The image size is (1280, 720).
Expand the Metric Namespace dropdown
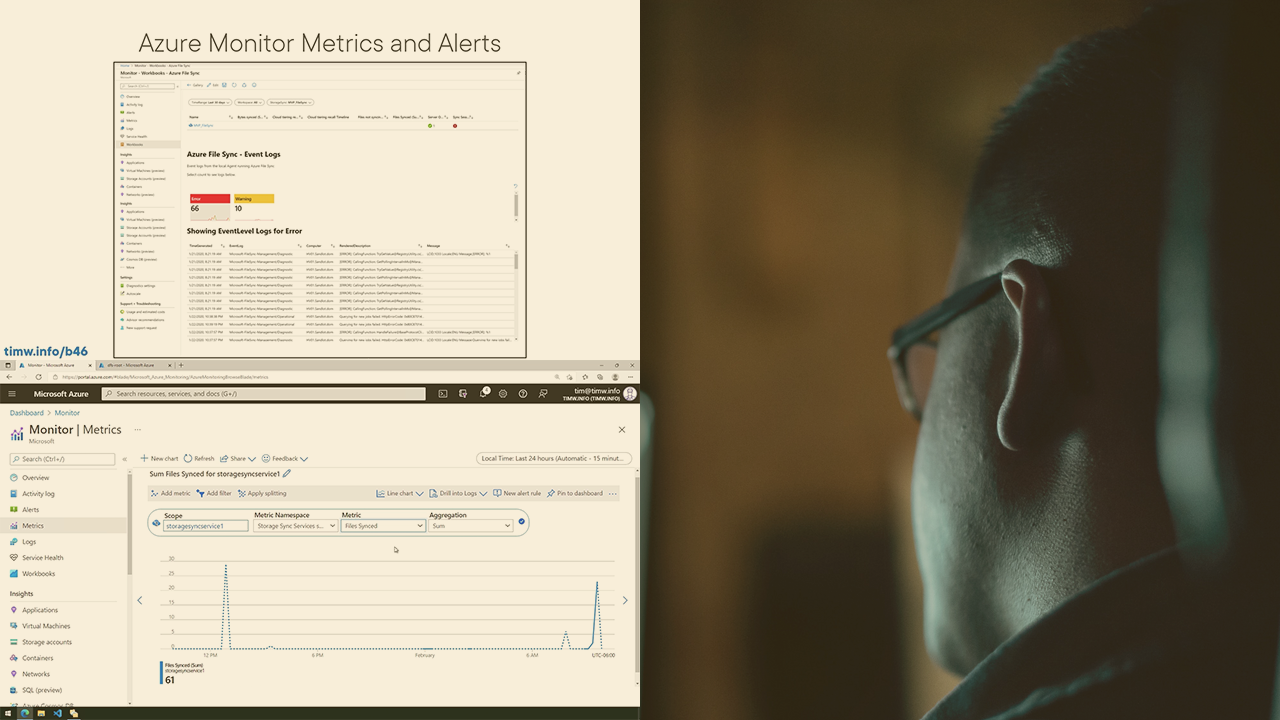tap(294, 525)
